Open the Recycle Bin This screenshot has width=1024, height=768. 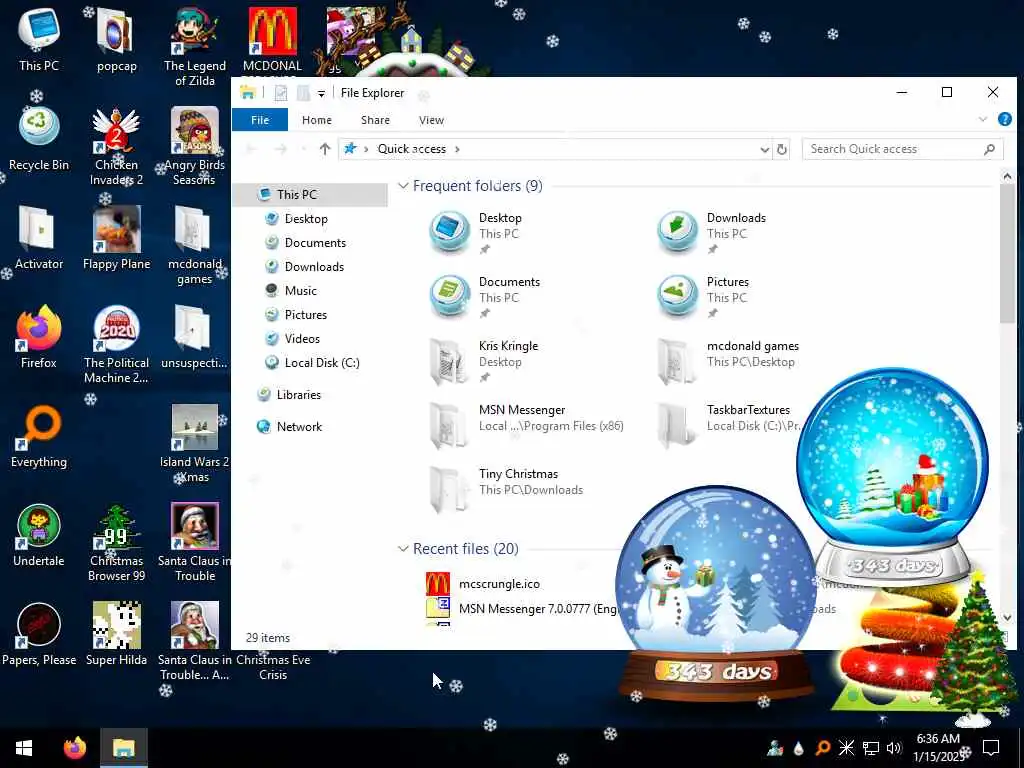click(x=39, y=138)
